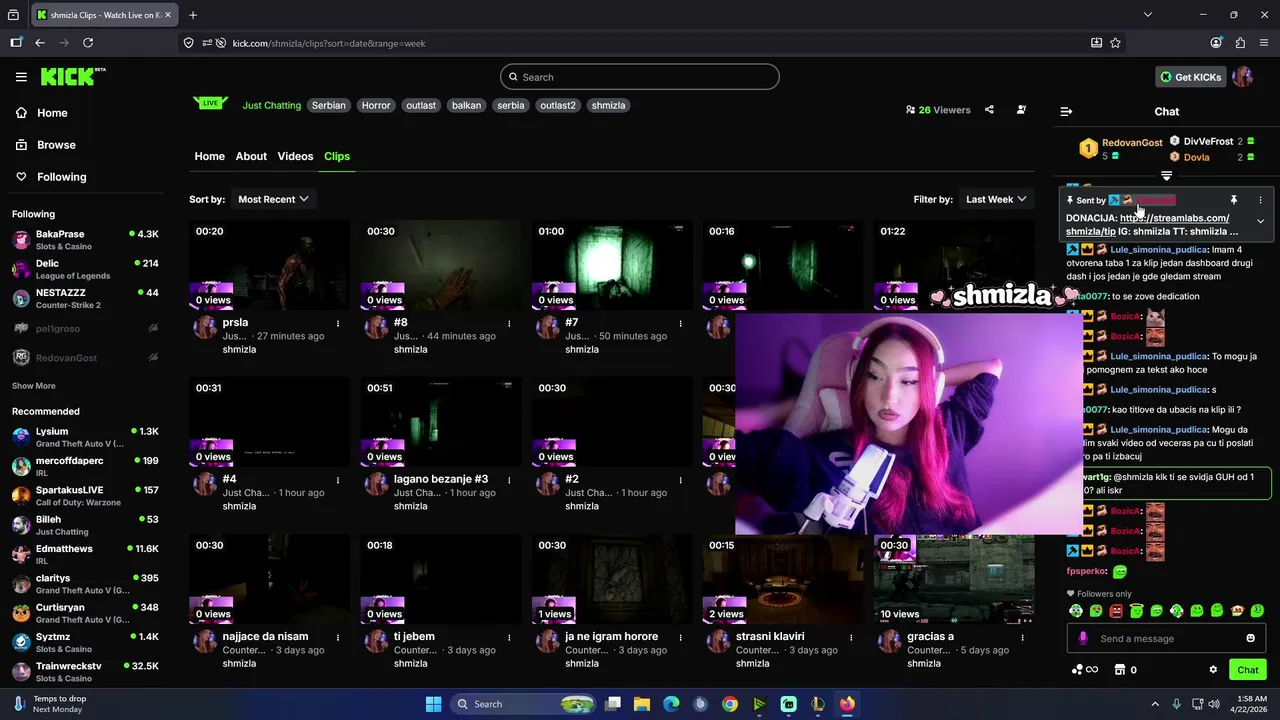1280x720 pixels.
Task: Open the Most Recent sort dropdown
Action: (x=273, y=199)
